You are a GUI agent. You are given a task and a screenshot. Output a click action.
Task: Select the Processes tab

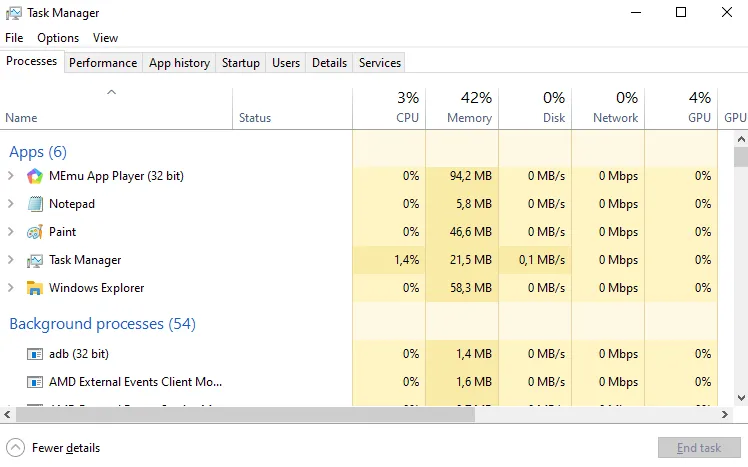point(31,61)
